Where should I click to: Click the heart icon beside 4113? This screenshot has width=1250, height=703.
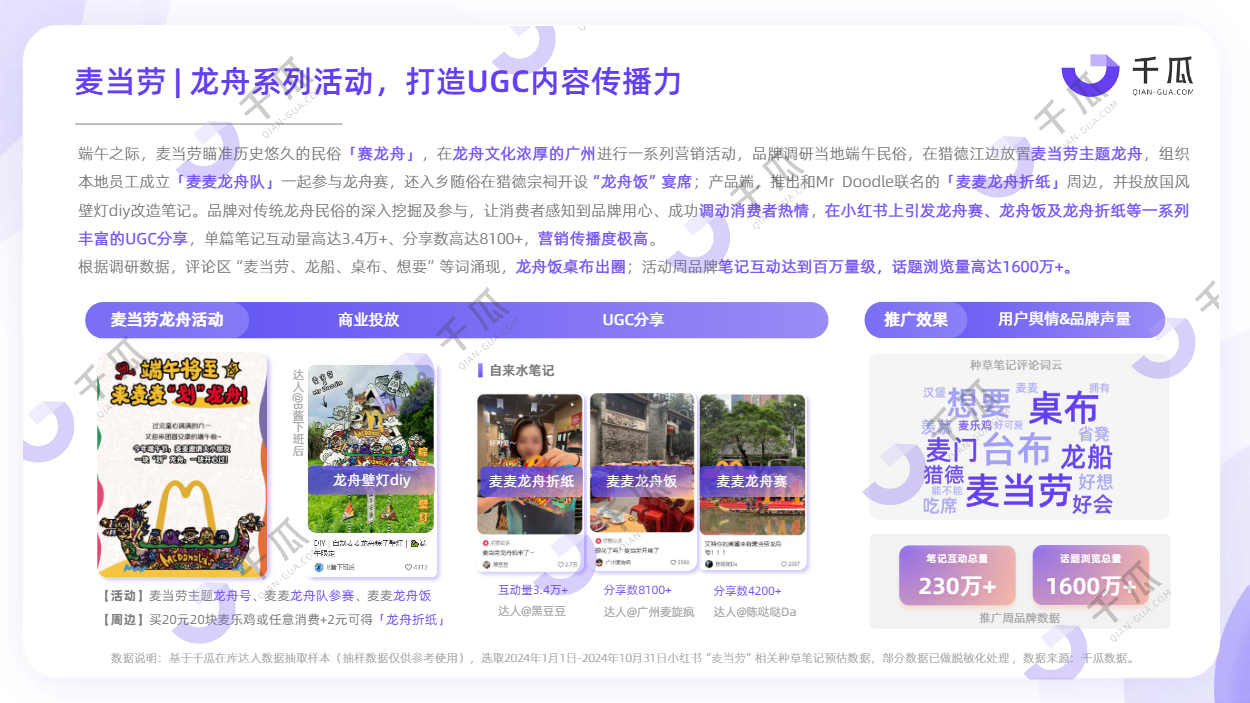(408, 567)
